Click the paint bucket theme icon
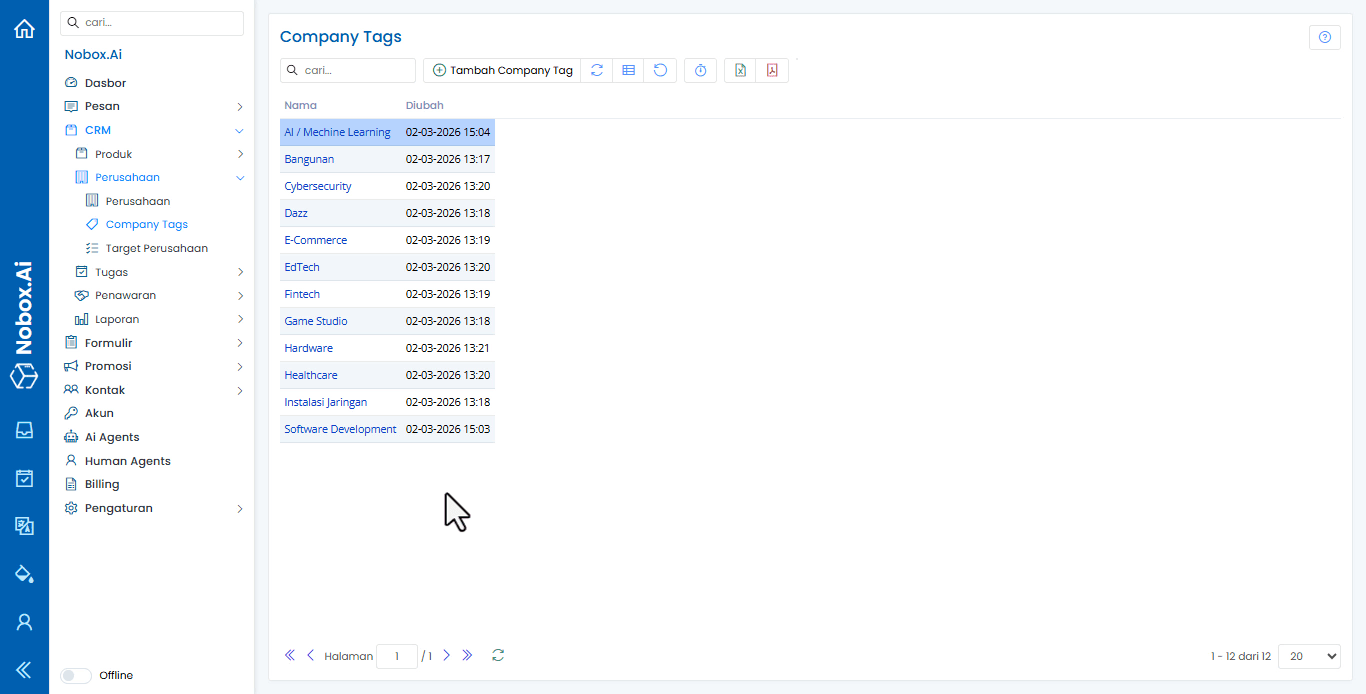This screenshot has width=1366, height=694. [24, 574]
